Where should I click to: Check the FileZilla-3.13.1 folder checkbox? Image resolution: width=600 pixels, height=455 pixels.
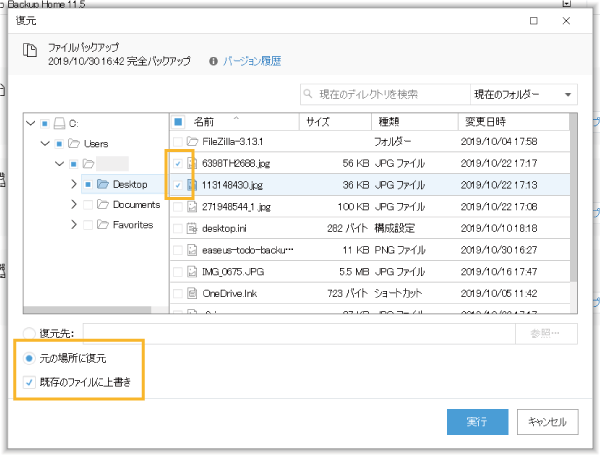click(x=178, y=142)
